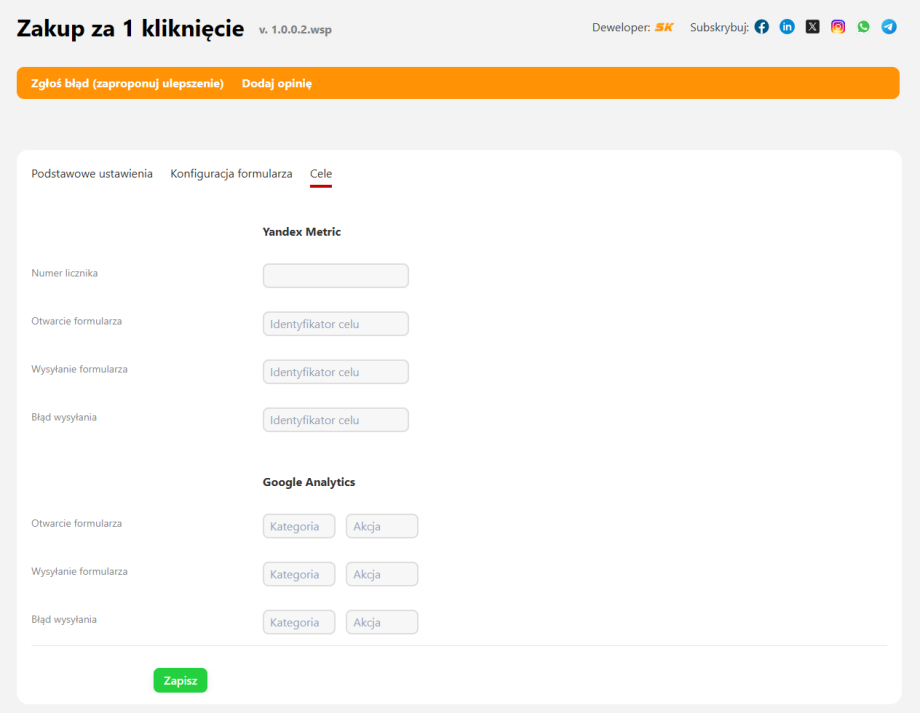This screenshot has width=920, height=713.
Task: Focus the Otwarcie formularza Identyfikator celu field
Action: click(x=335, y=323)
